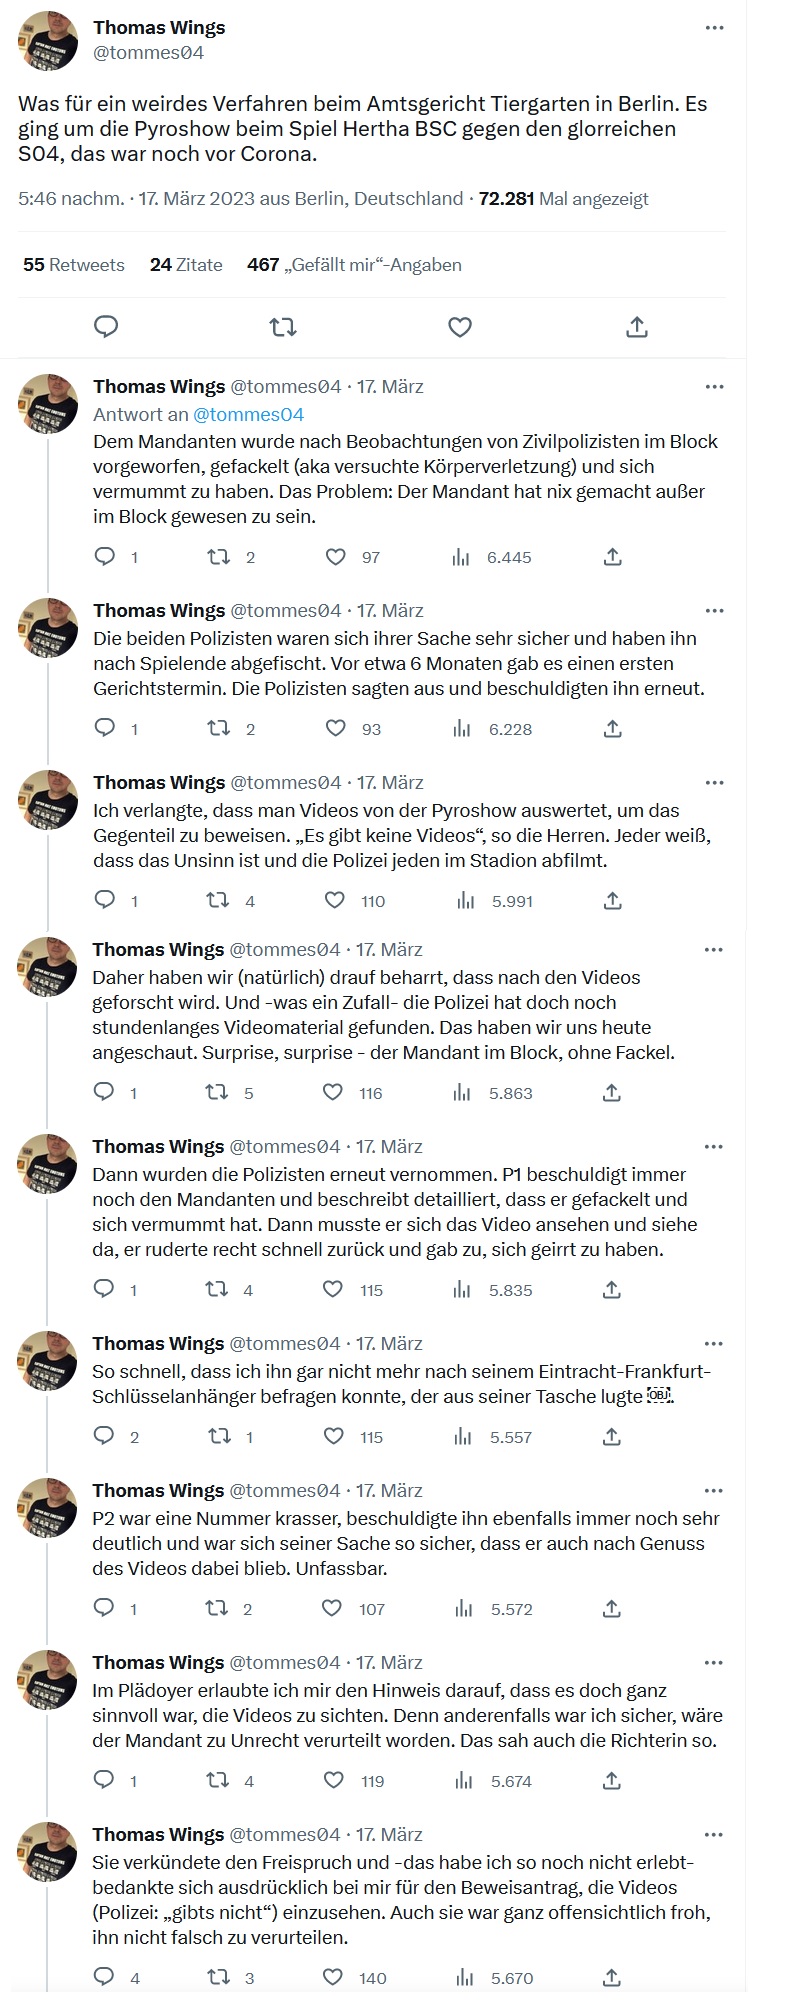Screen dimensions: 790x2010
Task: Click the @tommes04 reply-to mention link
Action: 248,414
